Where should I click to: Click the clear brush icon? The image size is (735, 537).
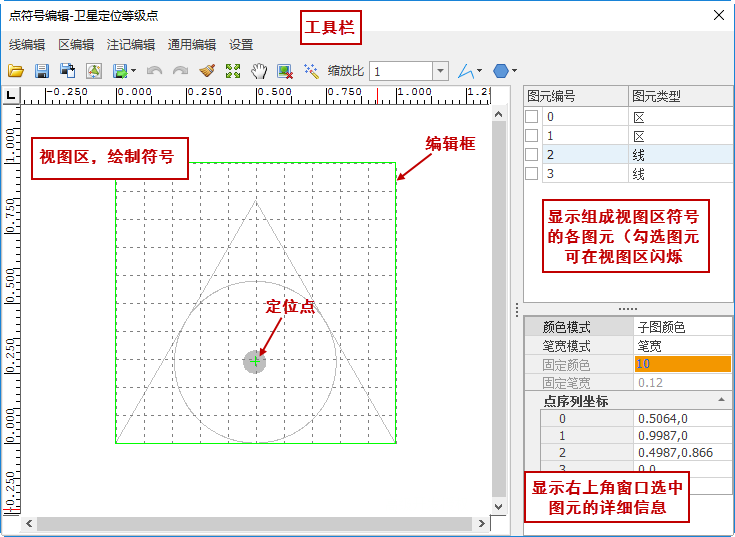pos(207,71)
